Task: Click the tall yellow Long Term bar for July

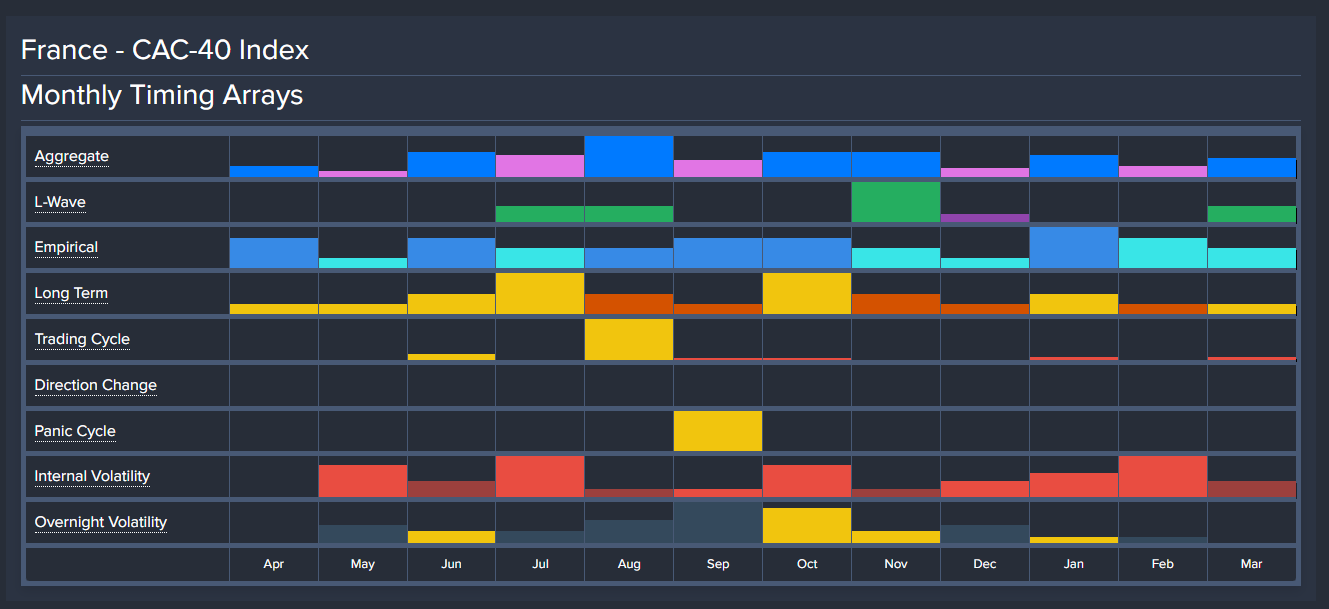Action: click(540, 294)
